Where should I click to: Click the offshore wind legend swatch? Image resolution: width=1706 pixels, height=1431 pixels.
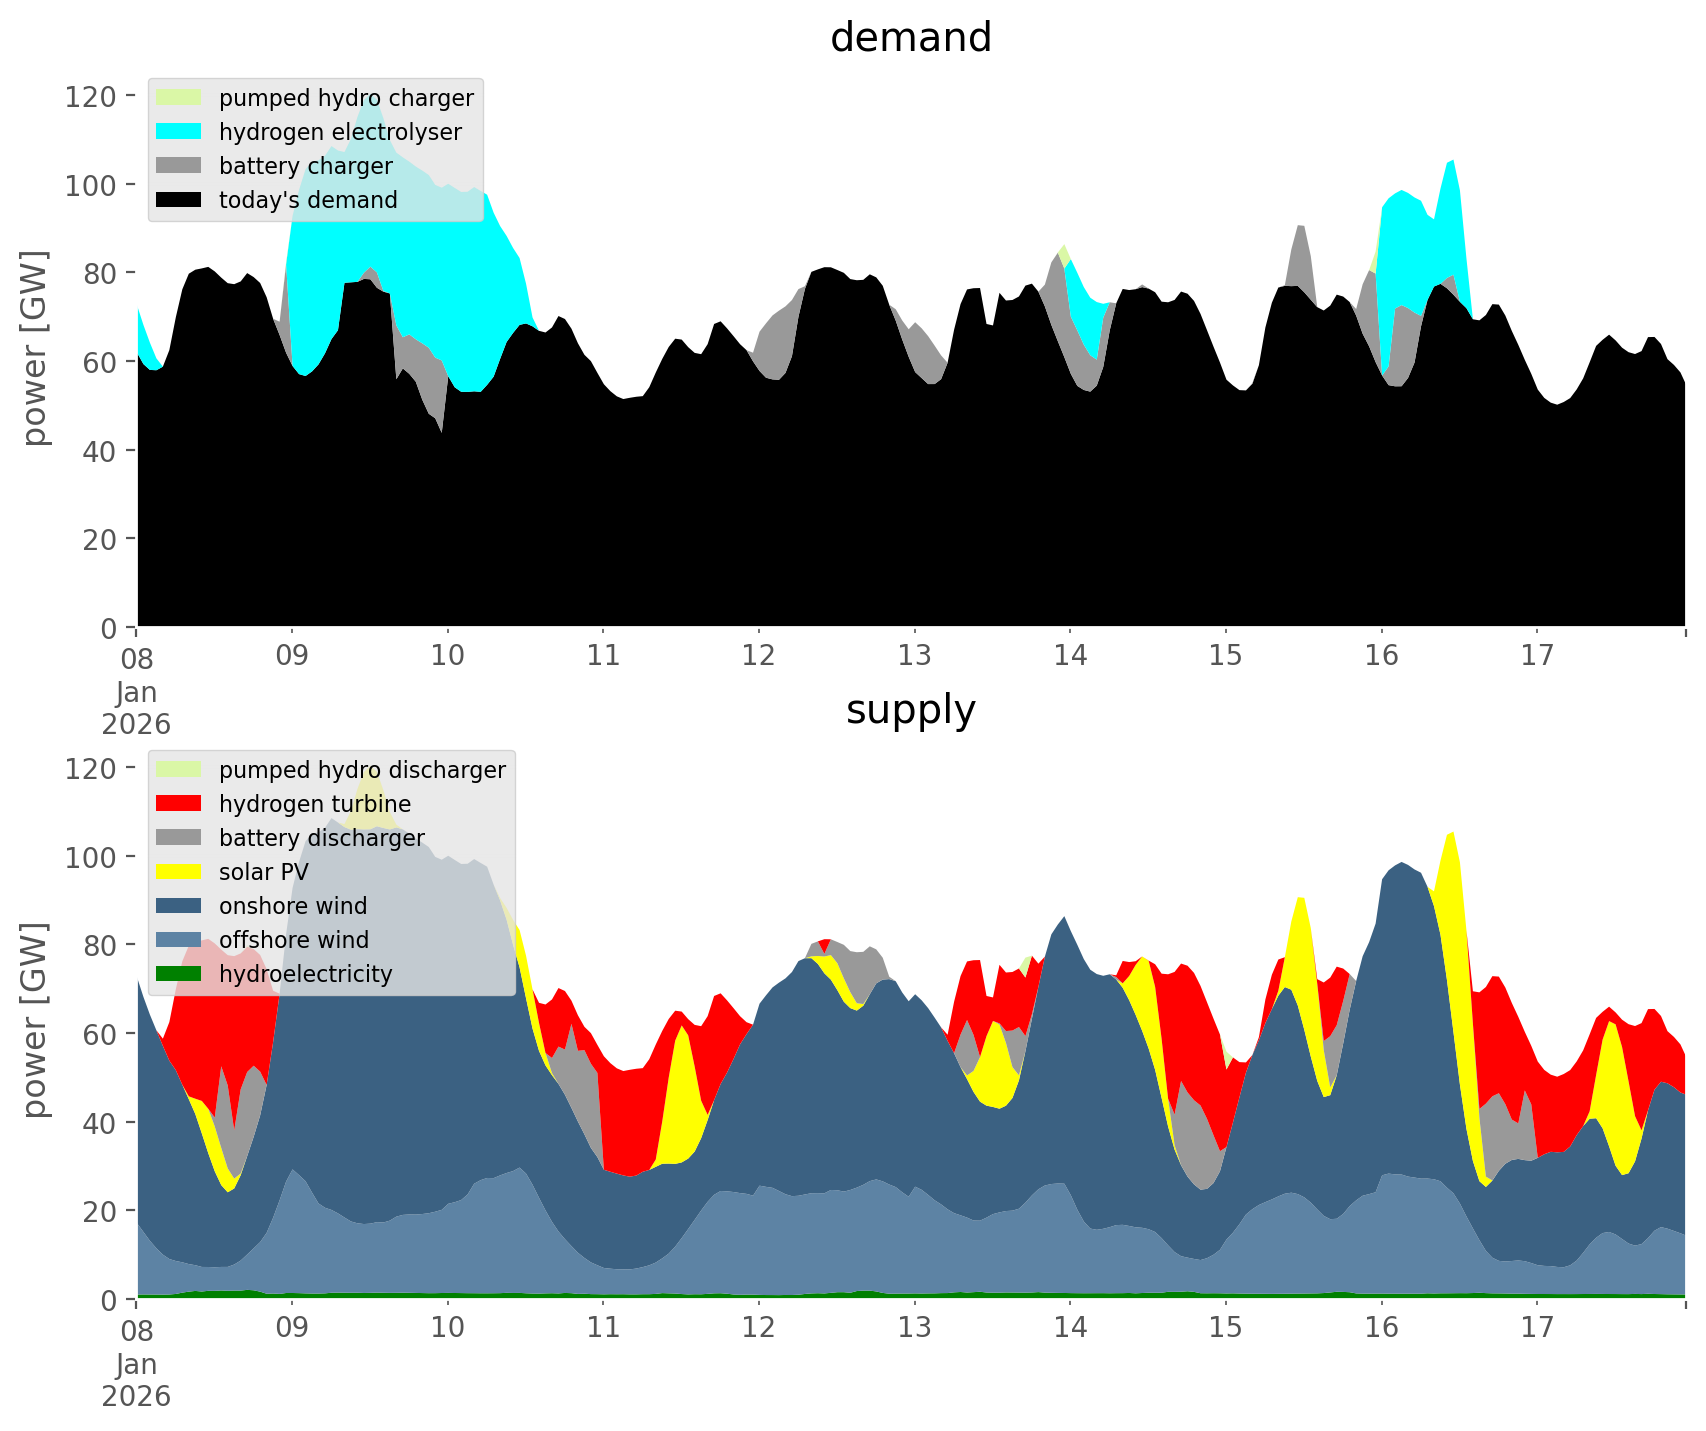click(179, 940)
